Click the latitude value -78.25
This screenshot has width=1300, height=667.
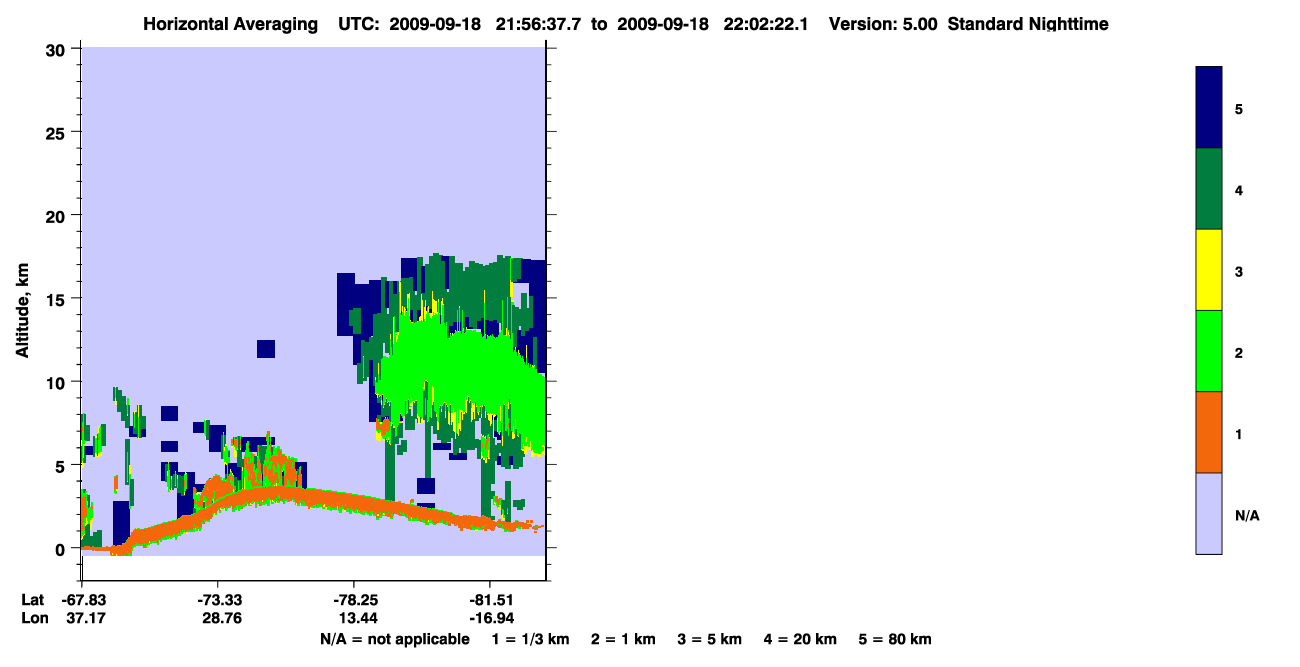pos(355,600)
